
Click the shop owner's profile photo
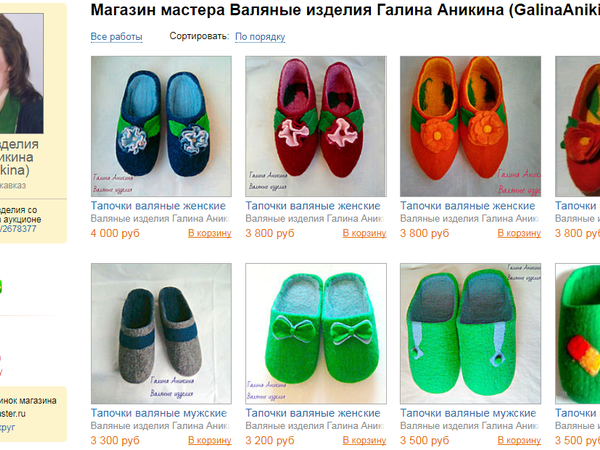point(21,73)
